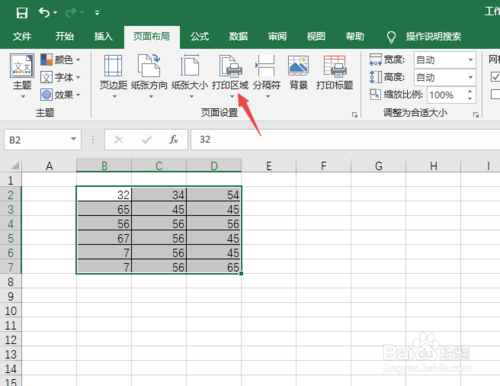Open the 纸张大小 paper size tool
Image resolution: width=500 pixels, height=386 pixels.
click(x=190, y=77)
